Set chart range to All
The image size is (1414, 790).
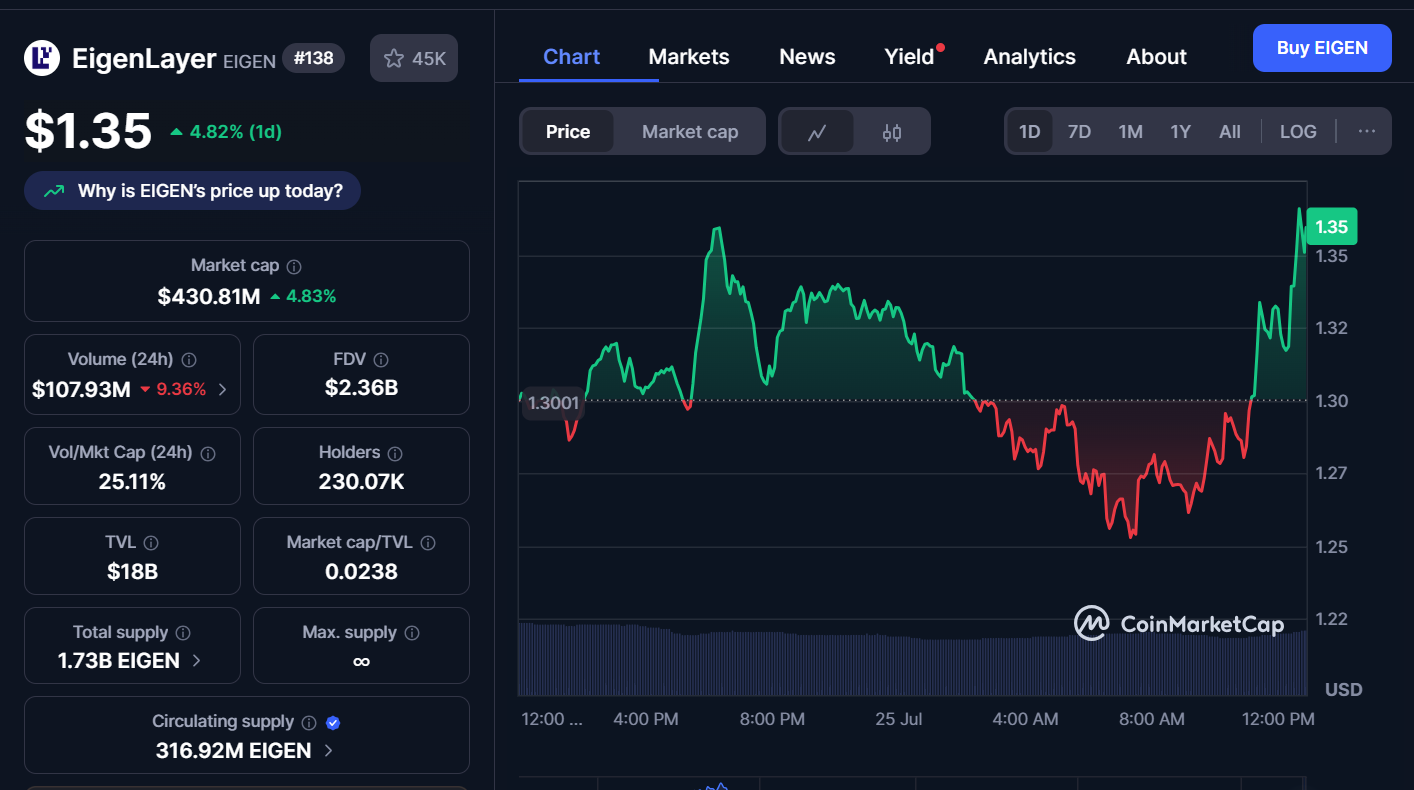point(1230,132)
